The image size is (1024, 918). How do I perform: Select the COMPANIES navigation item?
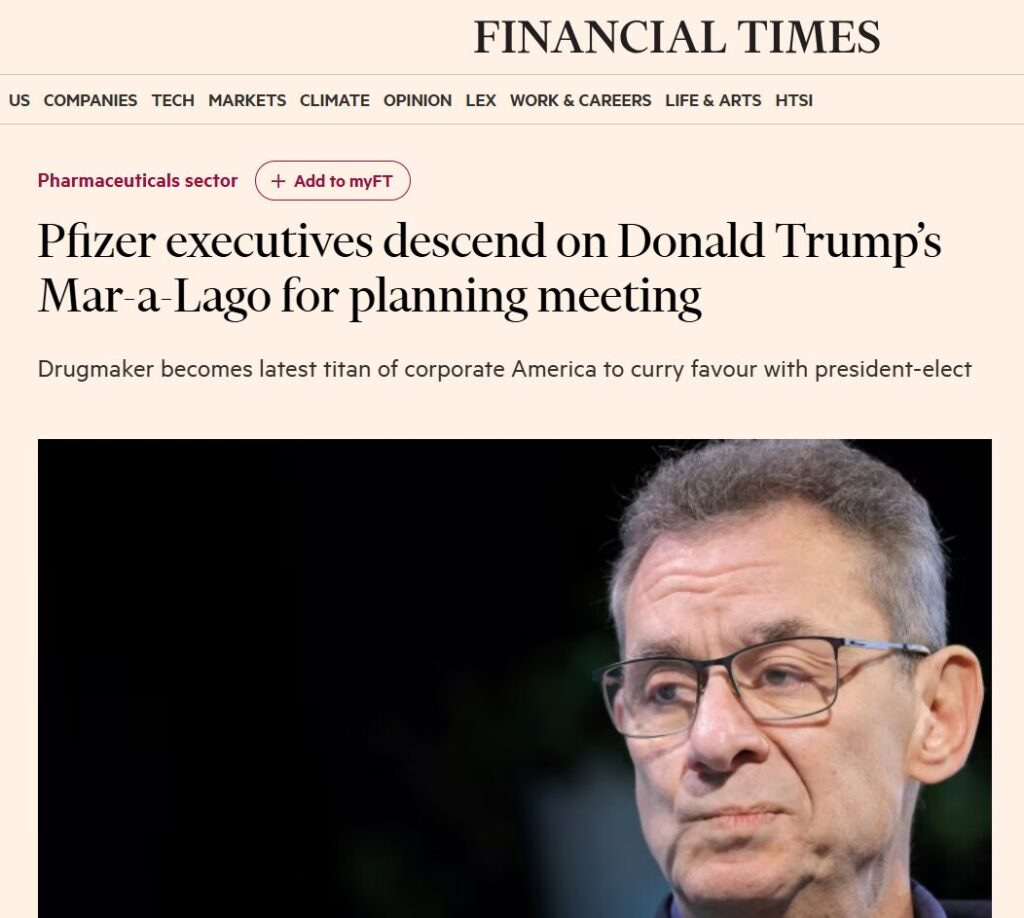pyautogui.click(x=91, y=100)
